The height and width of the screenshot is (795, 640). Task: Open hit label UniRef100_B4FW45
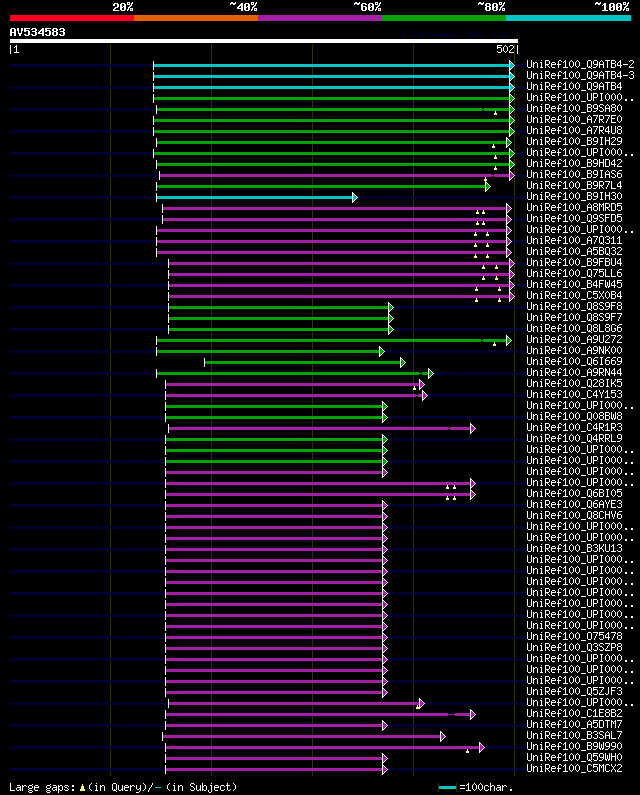[574, 284]
